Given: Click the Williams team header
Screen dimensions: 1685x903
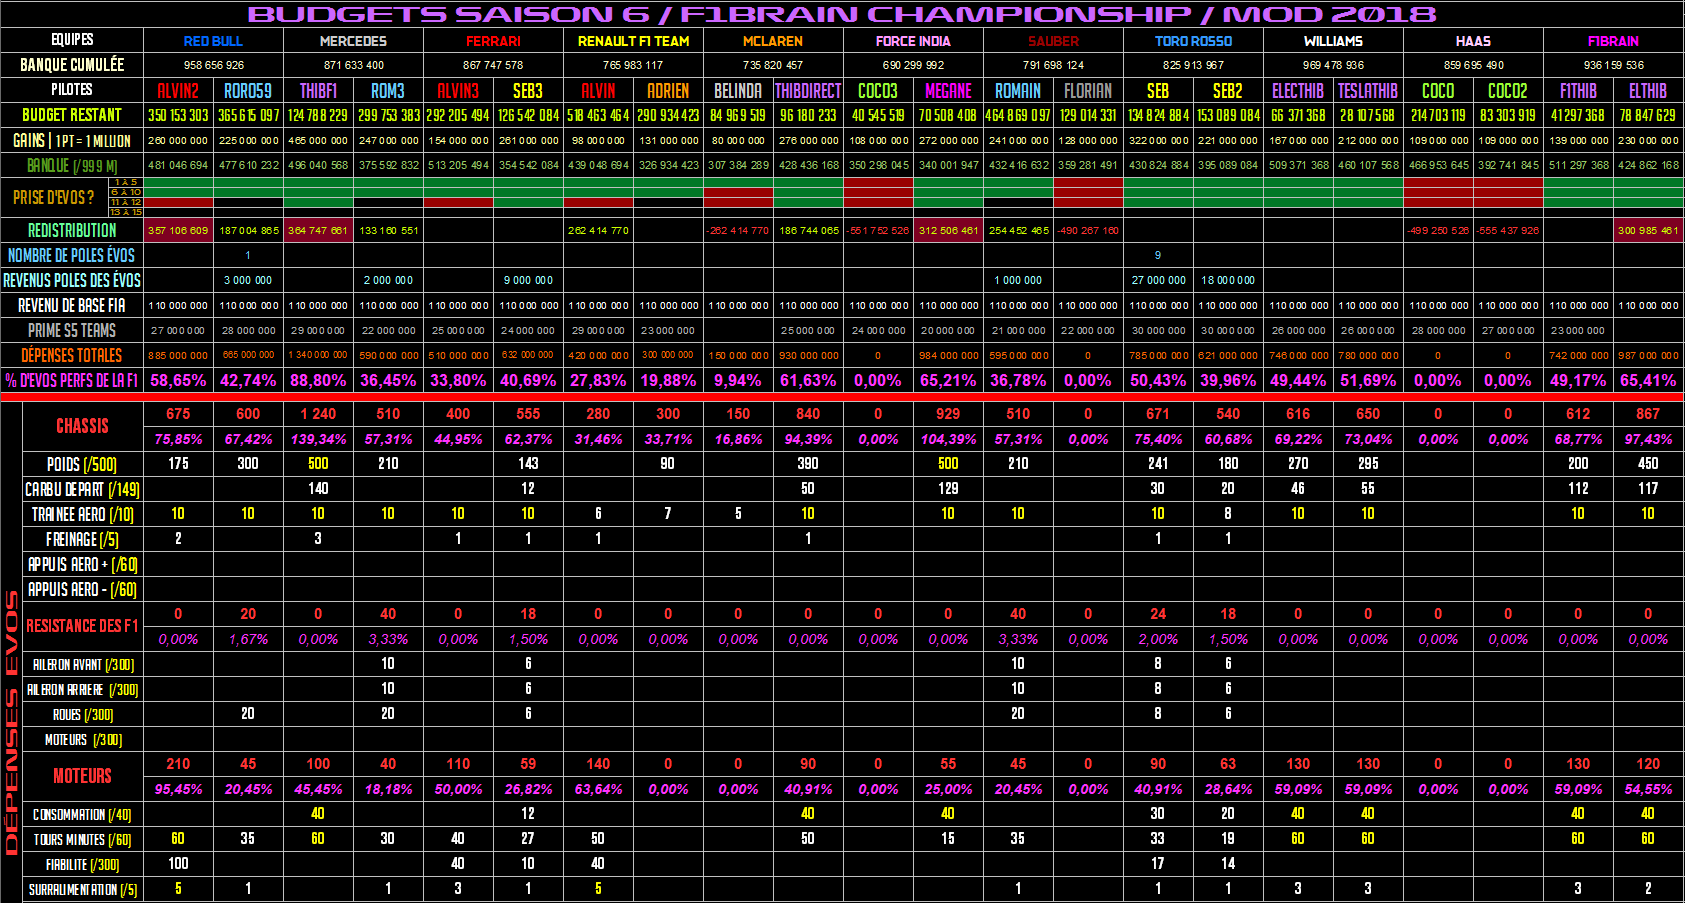Looking at the screenshot, I should (x=1333, y=41).
